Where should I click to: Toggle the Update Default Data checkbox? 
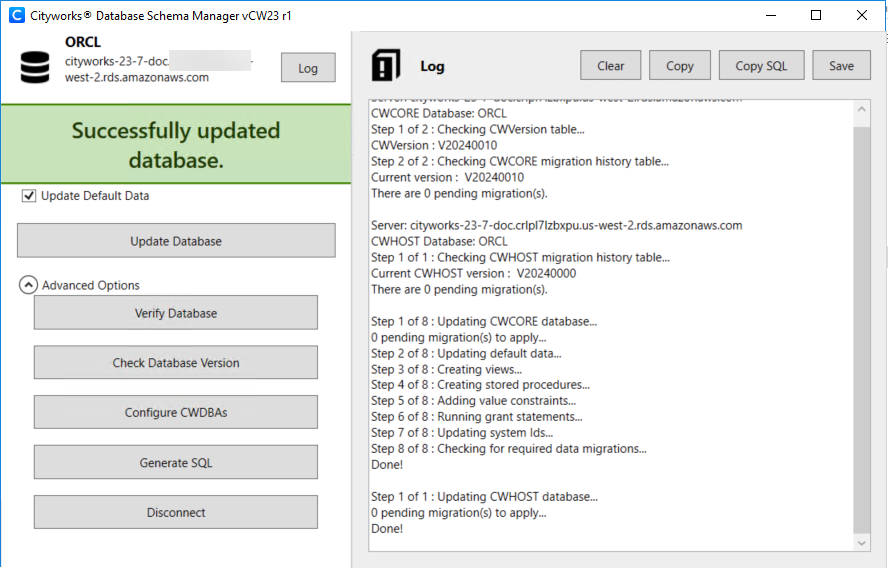[x=29, y=196]
